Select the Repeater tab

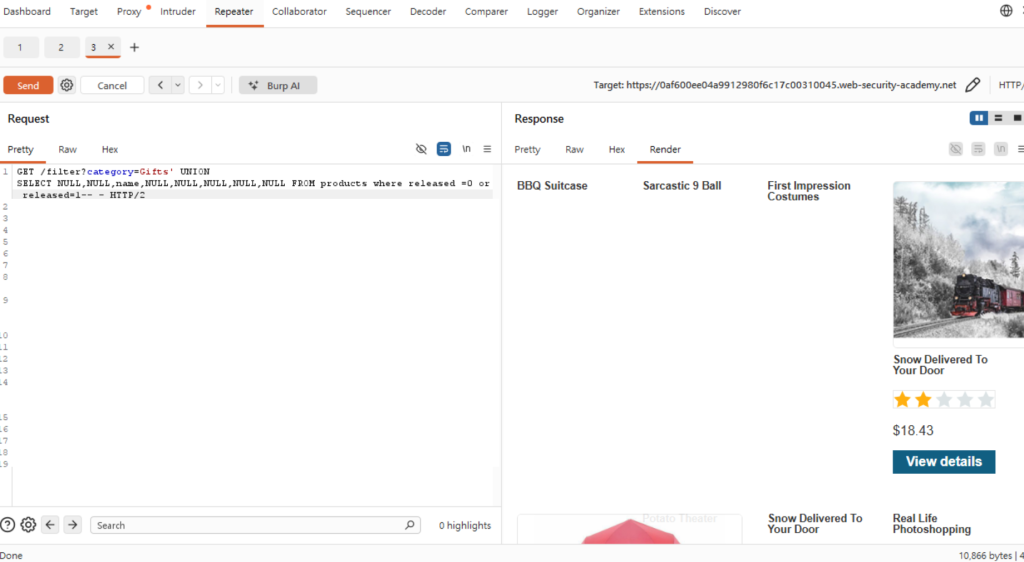click(234, 11)
